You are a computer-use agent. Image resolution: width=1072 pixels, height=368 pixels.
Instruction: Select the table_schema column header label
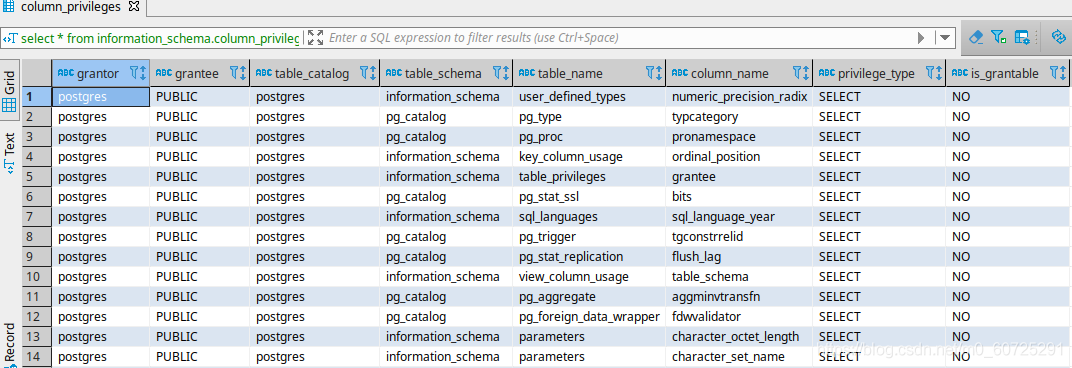[443, 73]
